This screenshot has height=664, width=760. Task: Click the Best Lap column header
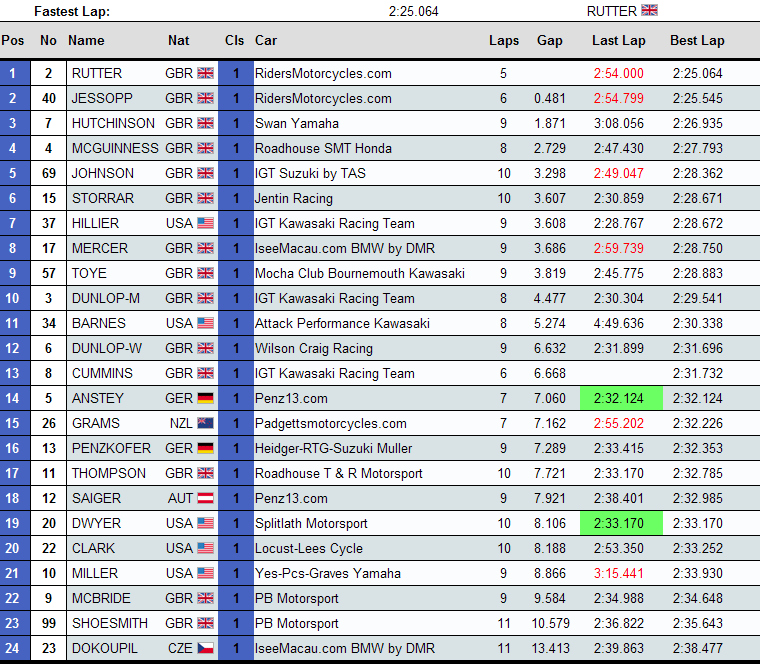pyautogui.click(x=697, y=40)
